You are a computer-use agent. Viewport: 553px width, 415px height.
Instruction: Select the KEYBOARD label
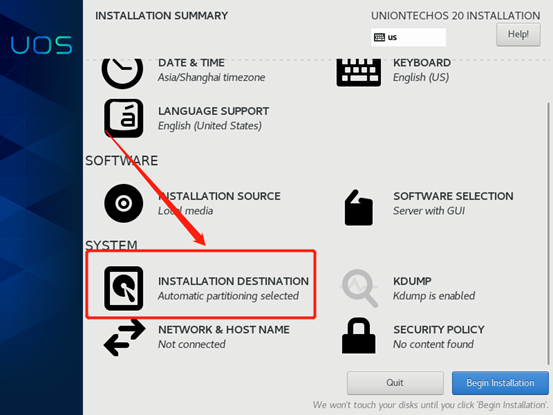point(422,63)
